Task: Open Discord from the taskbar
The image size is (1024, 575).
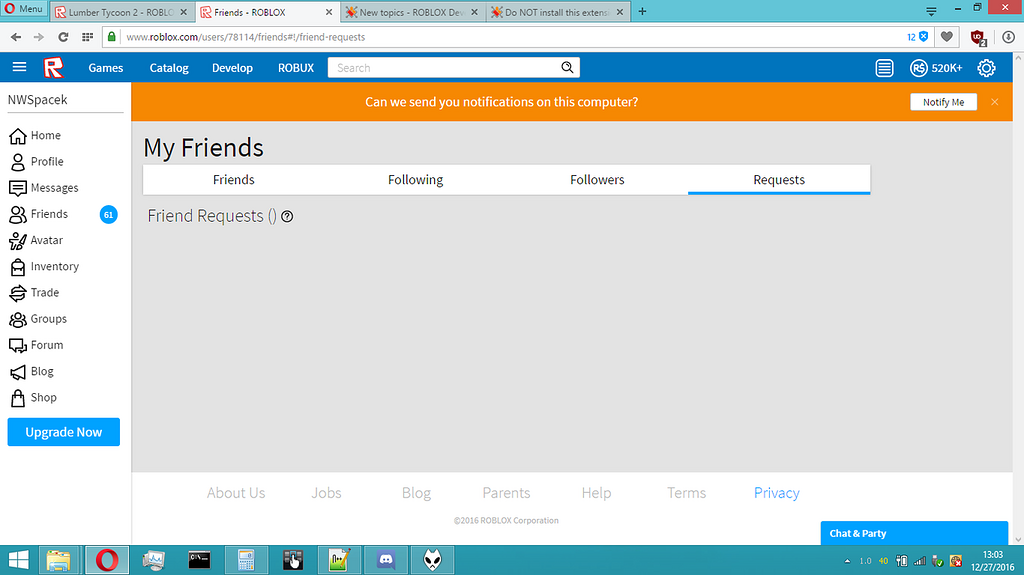Action: coord(386,560)
